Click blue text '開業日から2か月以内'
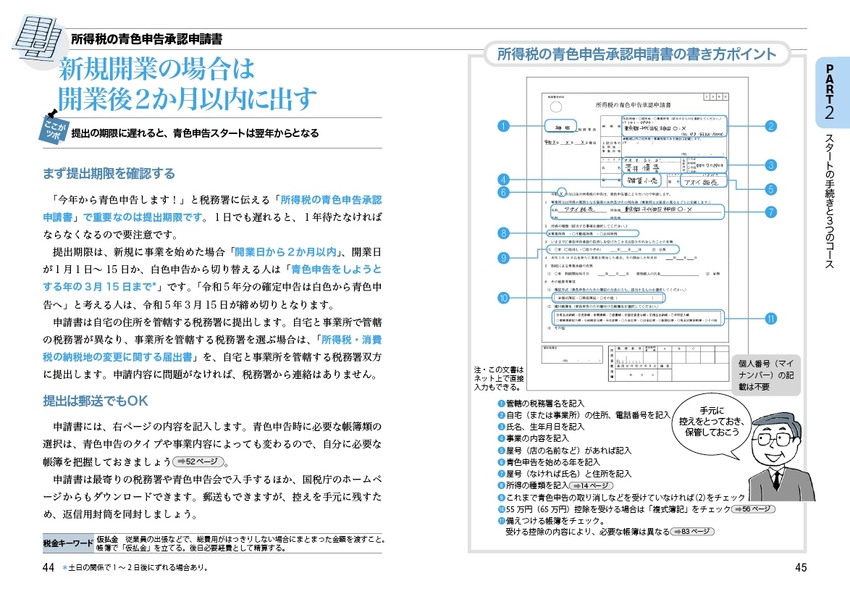This screenshot has height=602, width=850. click(x=285, y=252)
